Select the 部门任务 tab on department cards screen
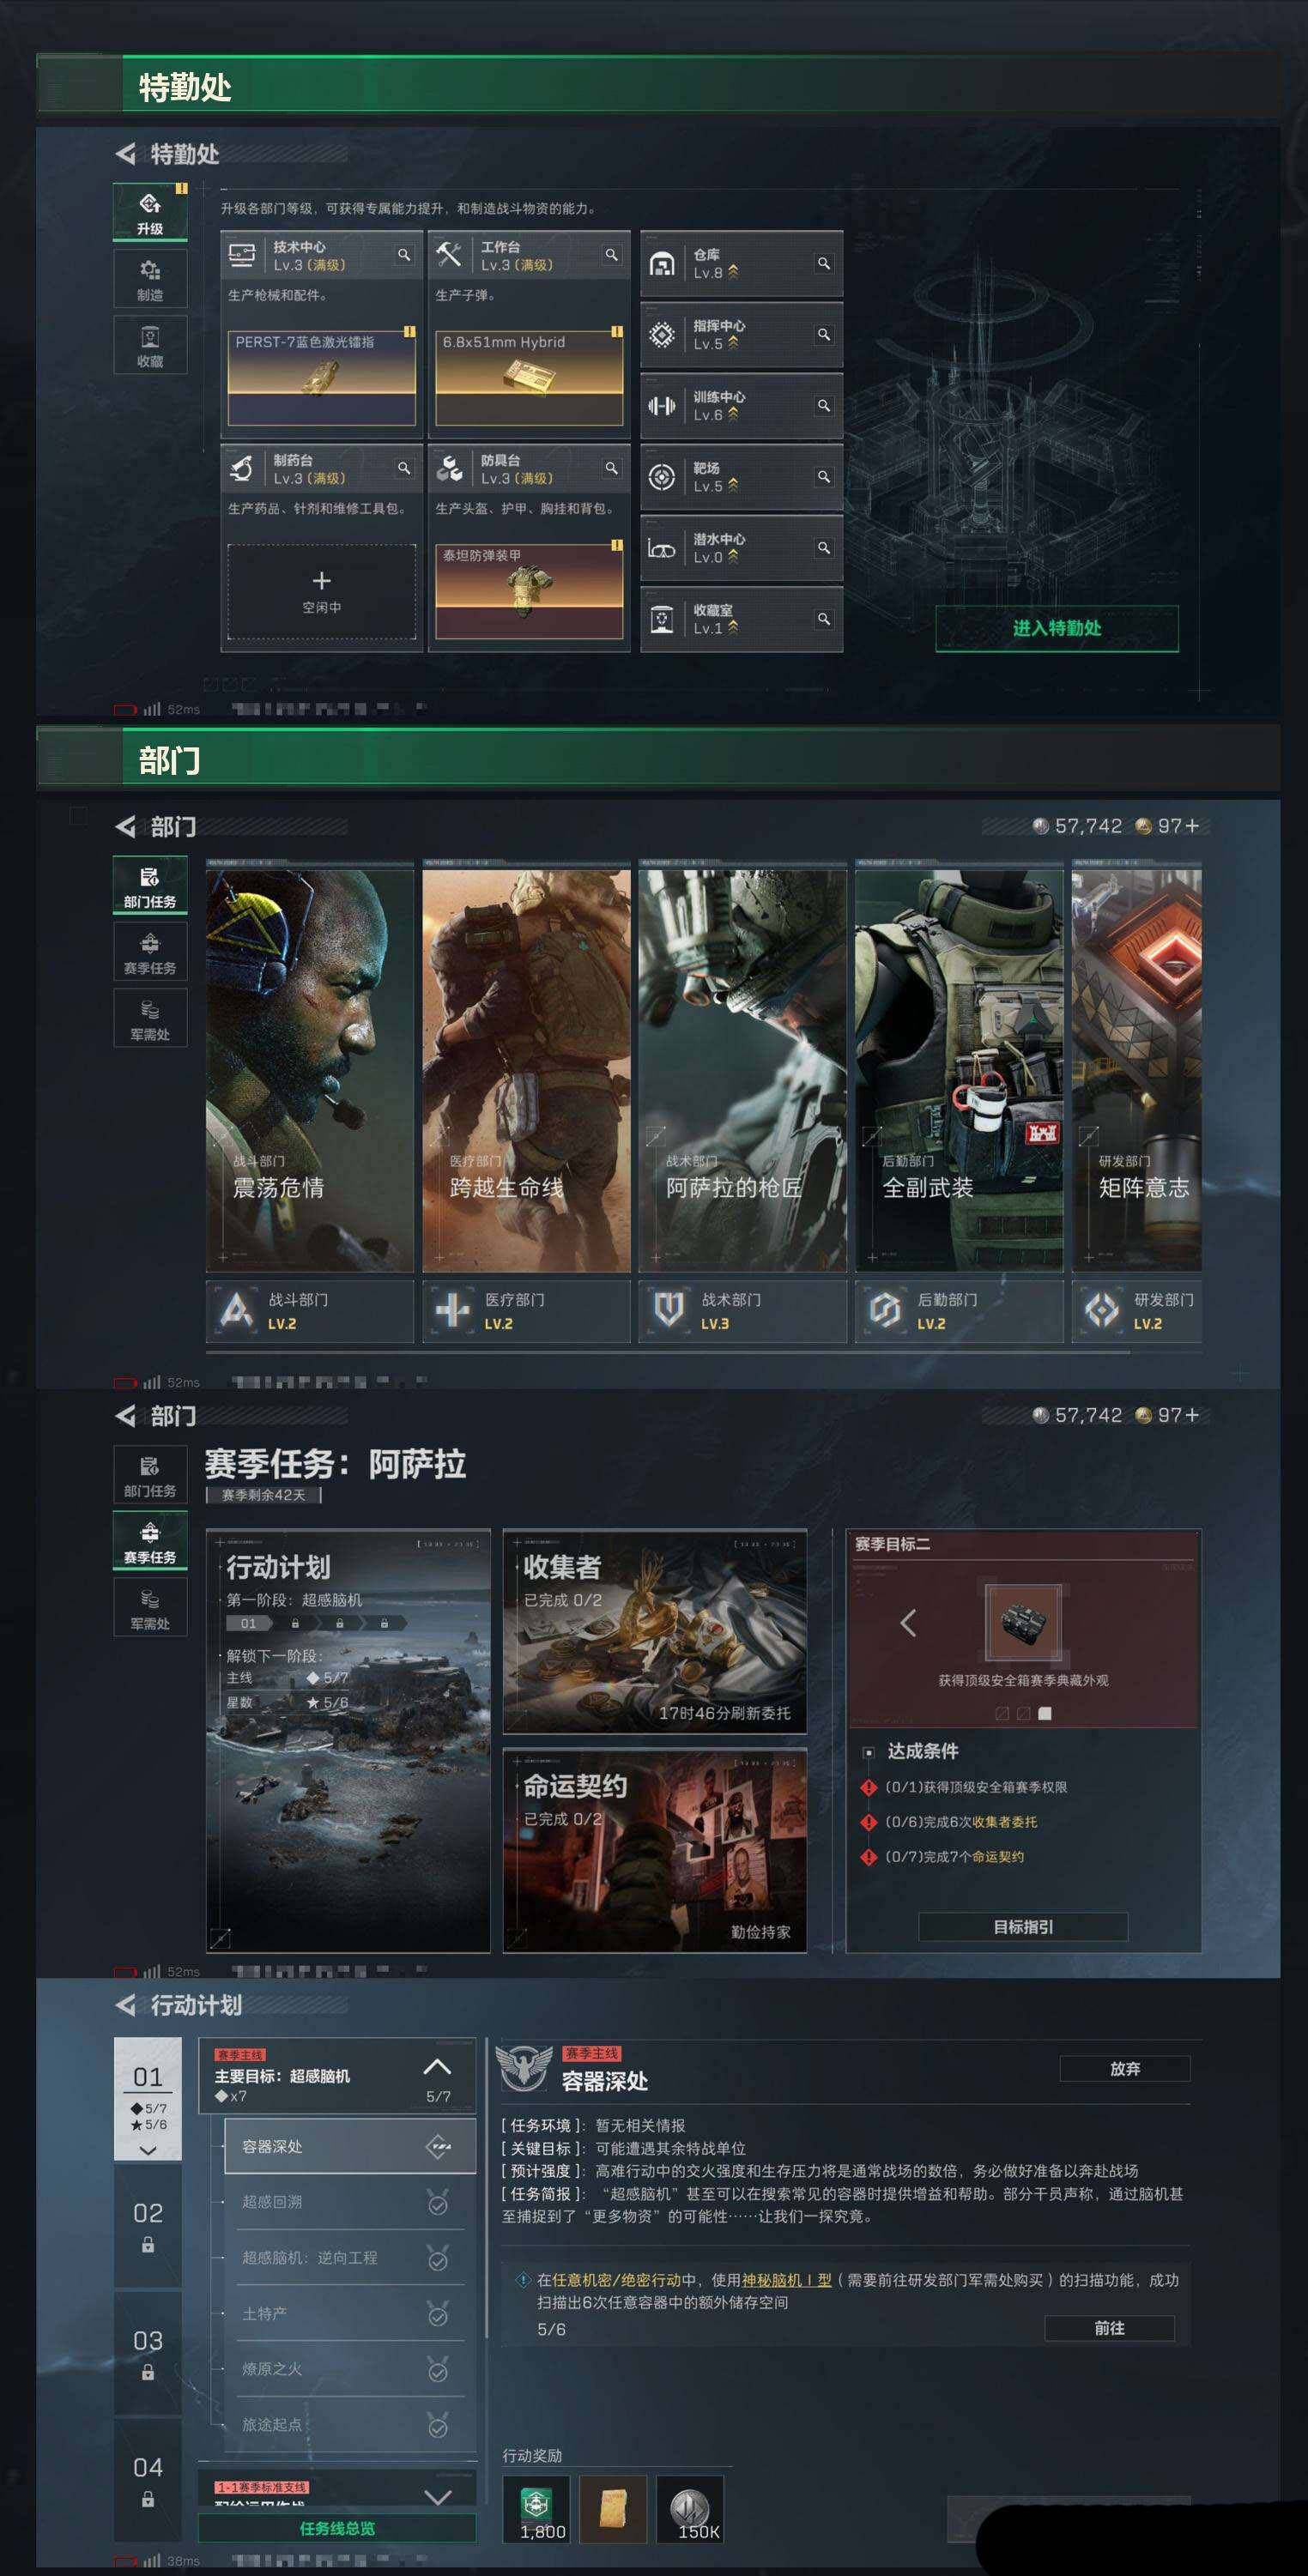Image resolution: width=1308 pixels, height=2576 pixels. 150,885
